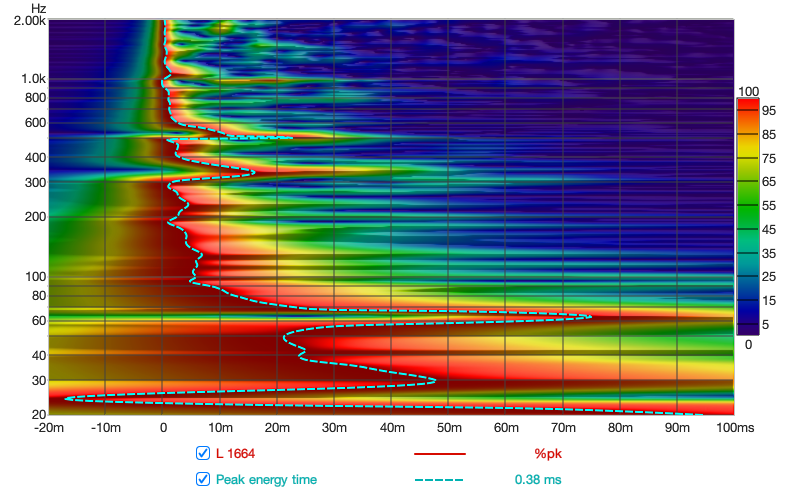
Task: Uncheck the L 1664 trace checkbox
Action: [203, 453]
